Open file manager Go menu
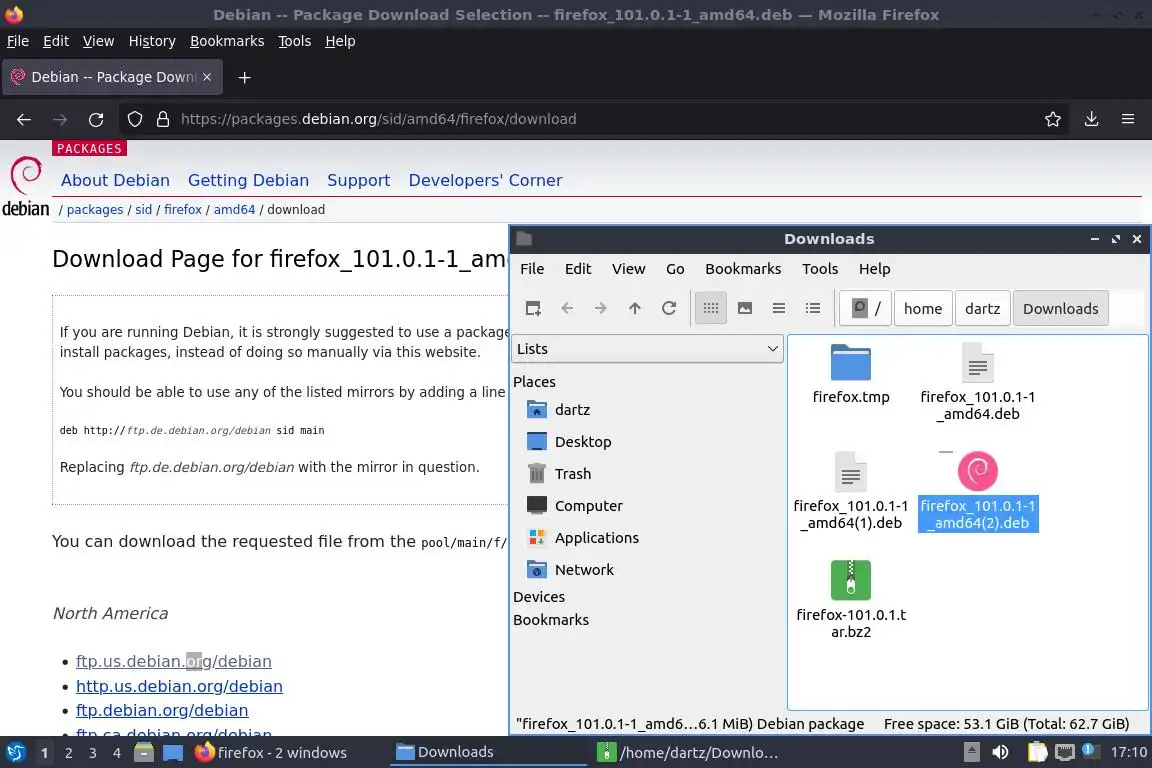Screen dimensions: 1152x768 point(675,269)
